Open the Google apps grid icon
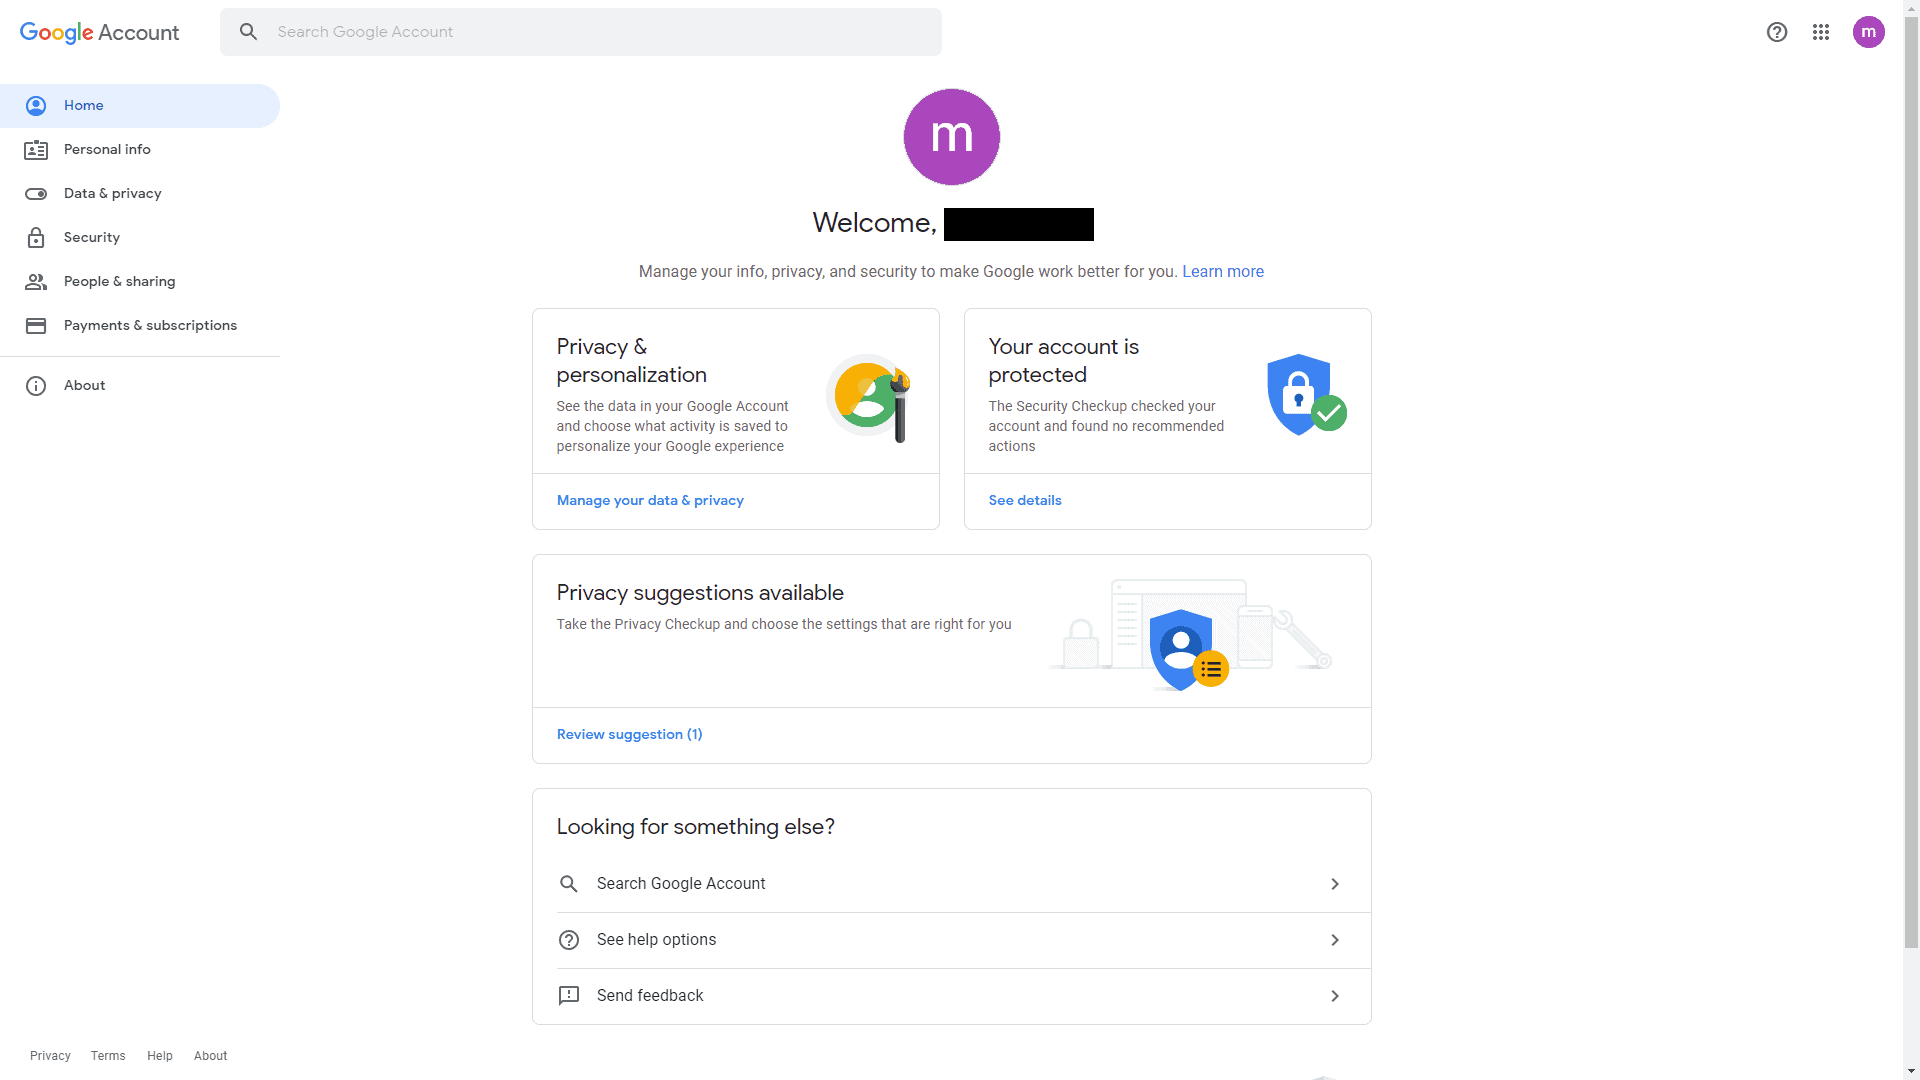 point(1821,32)
